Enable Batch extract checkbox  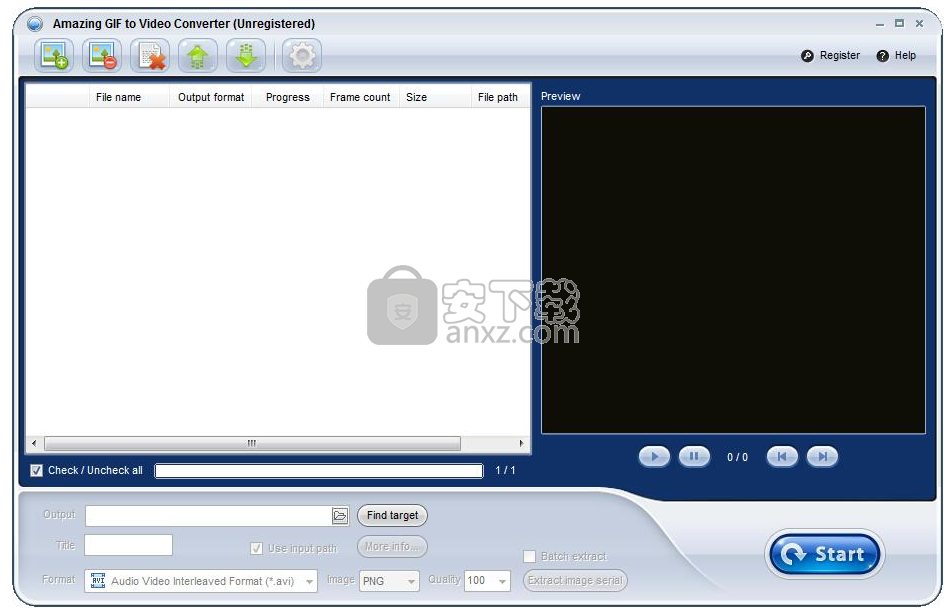529,556
